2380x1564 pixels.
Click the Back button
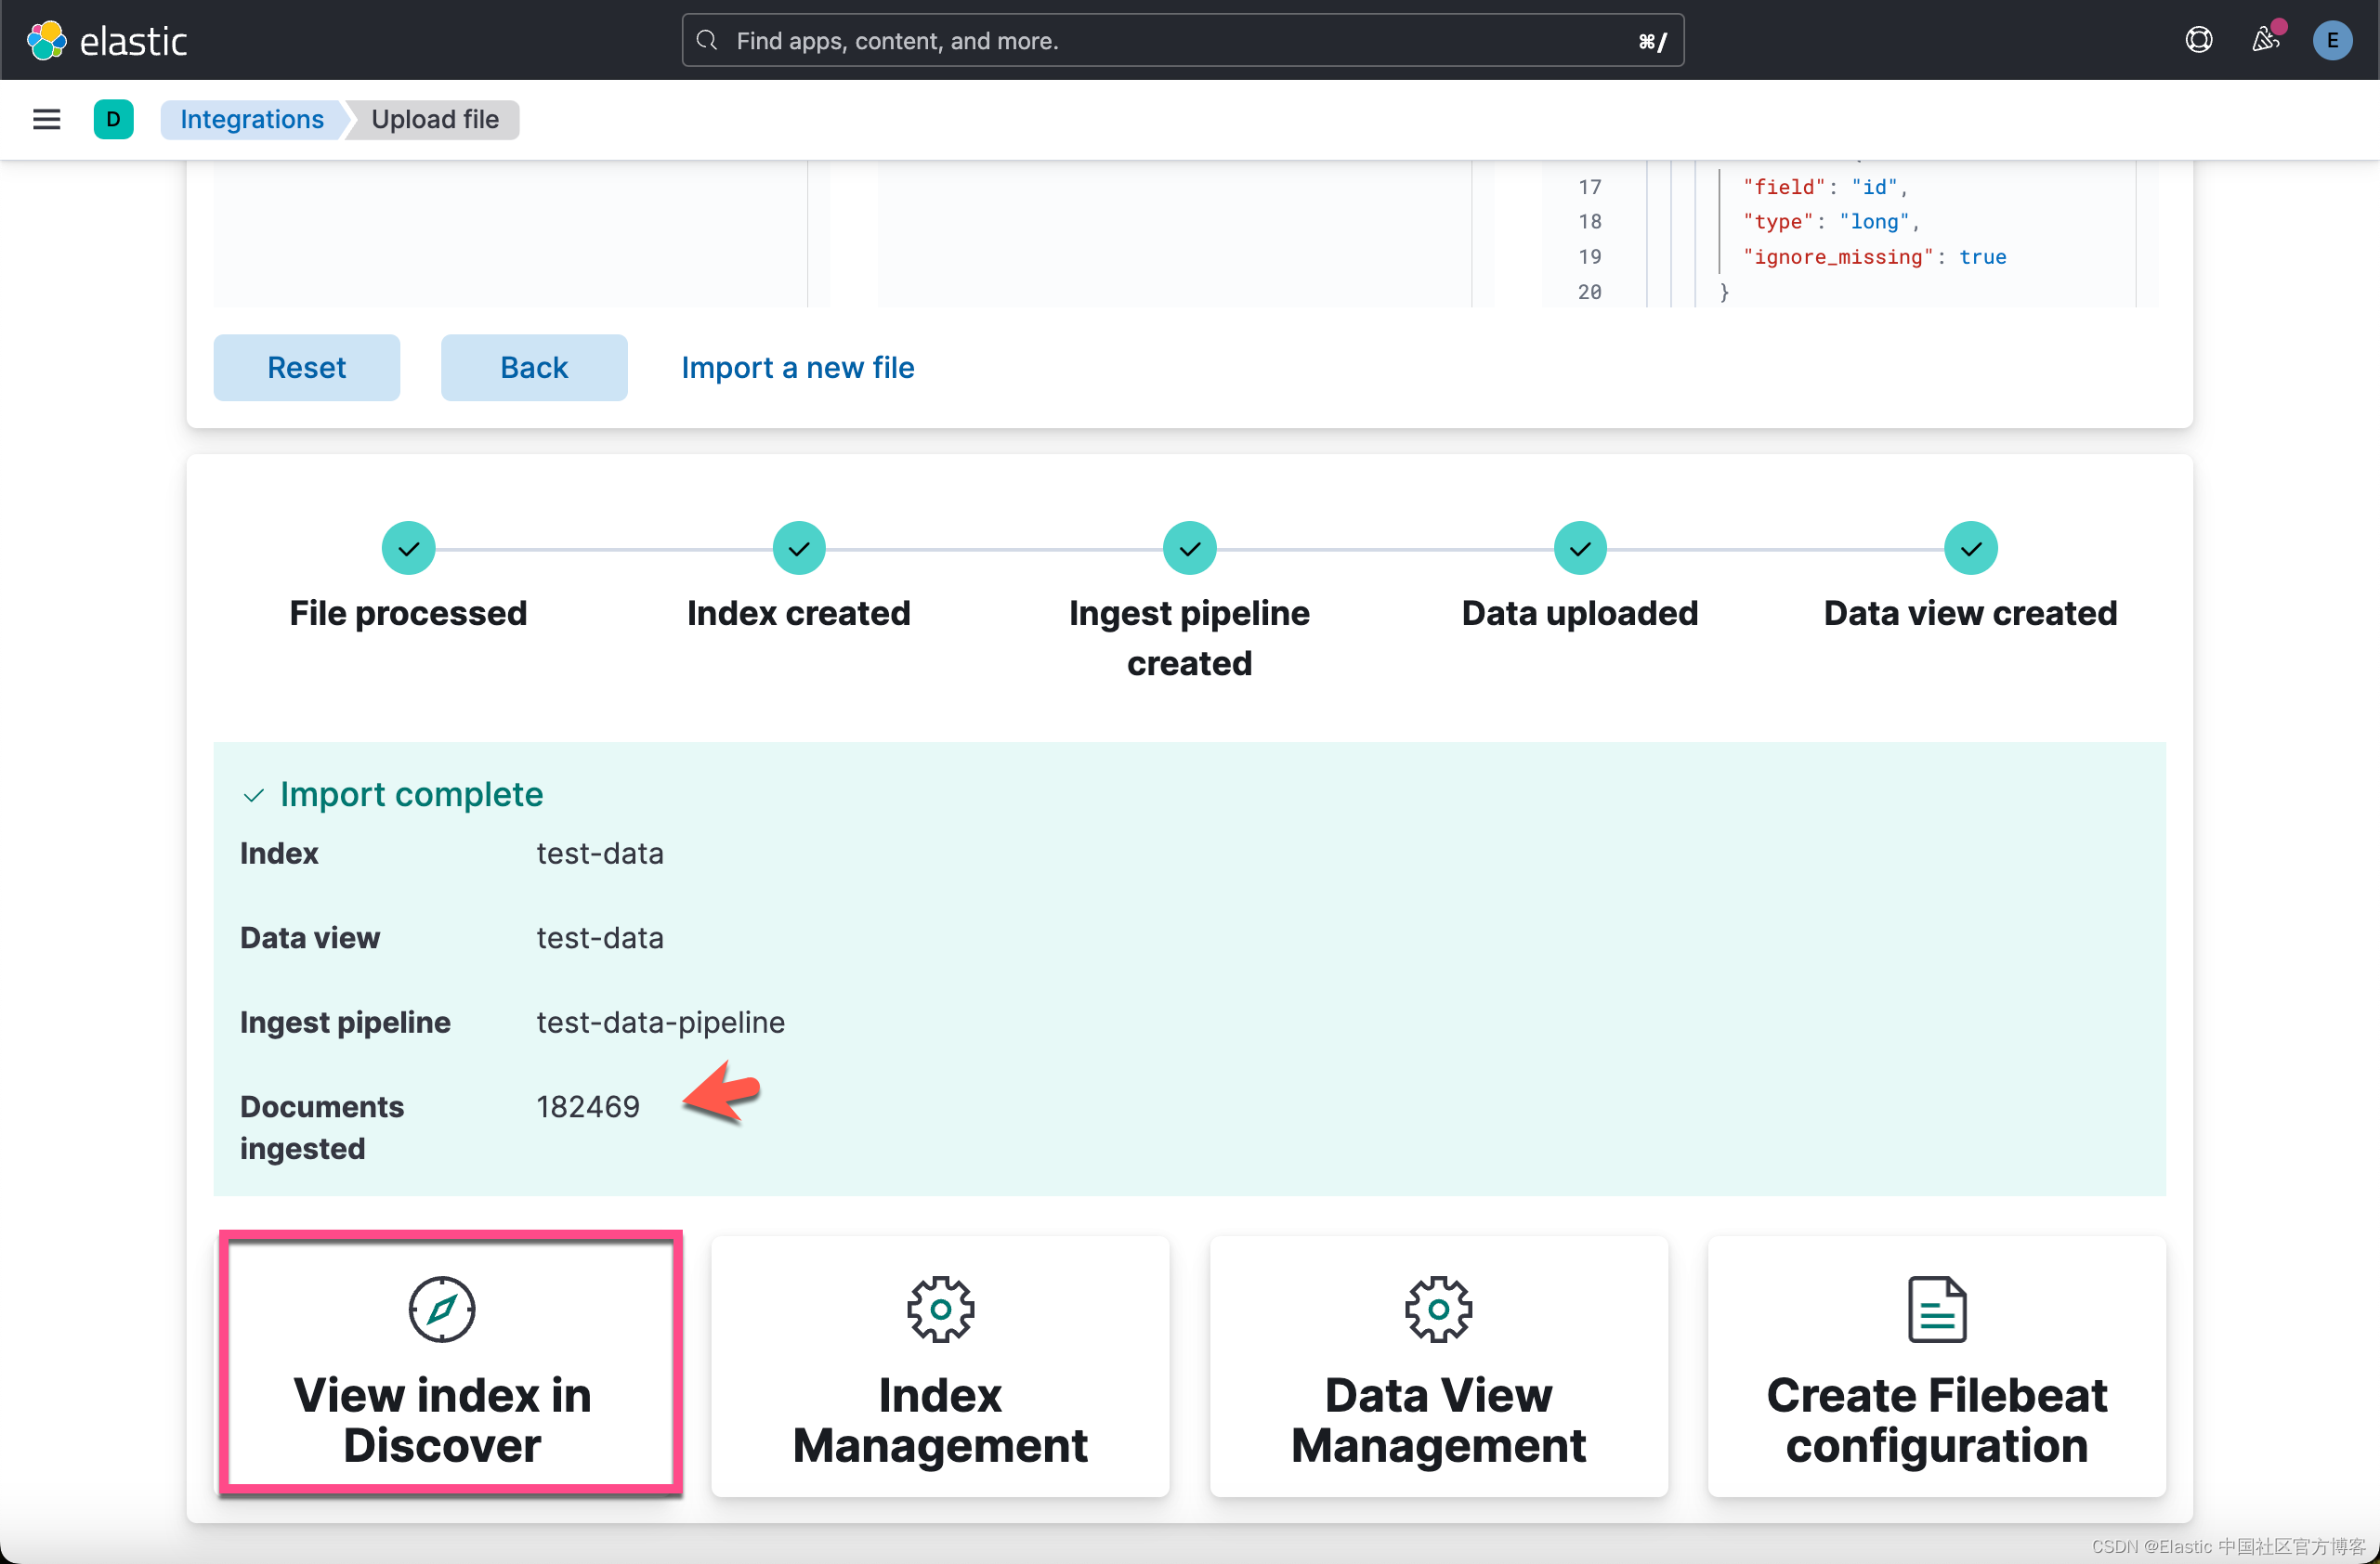[533, 367]
